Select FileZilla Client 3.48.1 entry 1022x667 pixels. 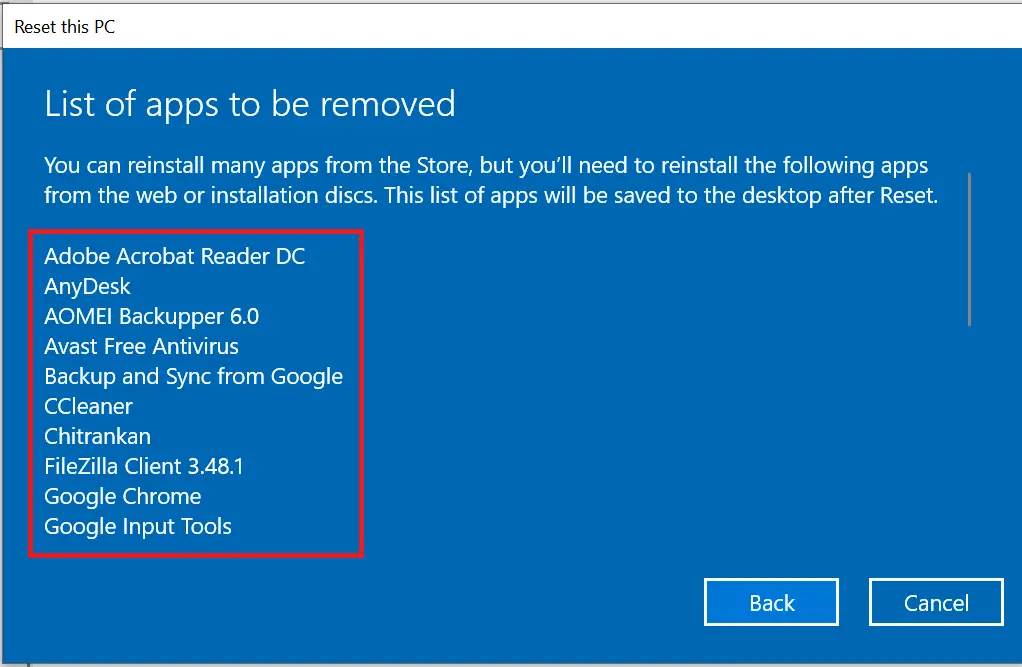(144, 466)
